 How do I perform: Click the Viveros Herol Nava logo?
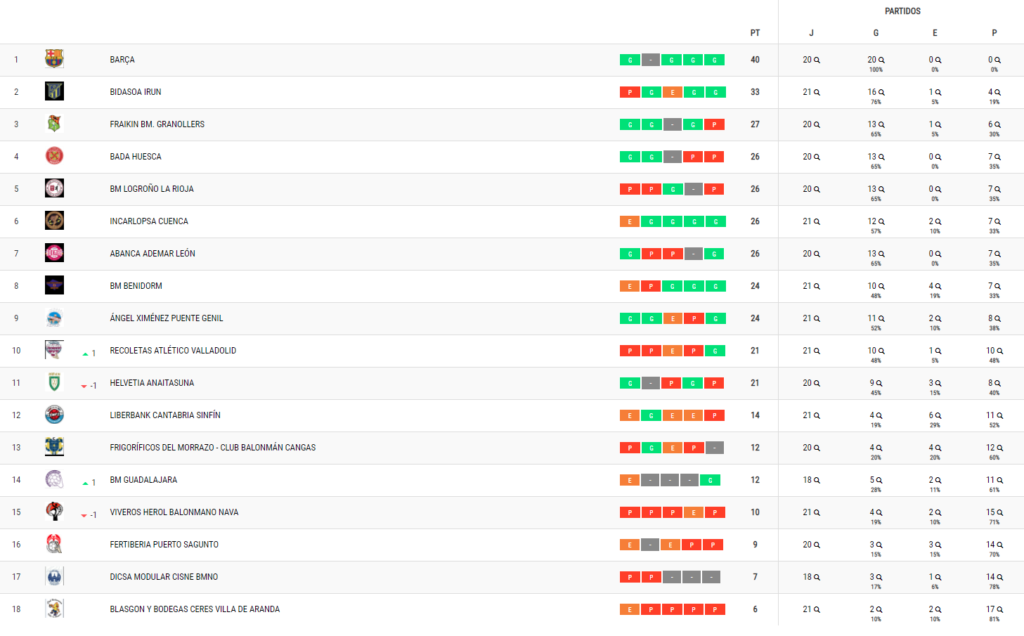pyautogui.click(x=54, y=511)
